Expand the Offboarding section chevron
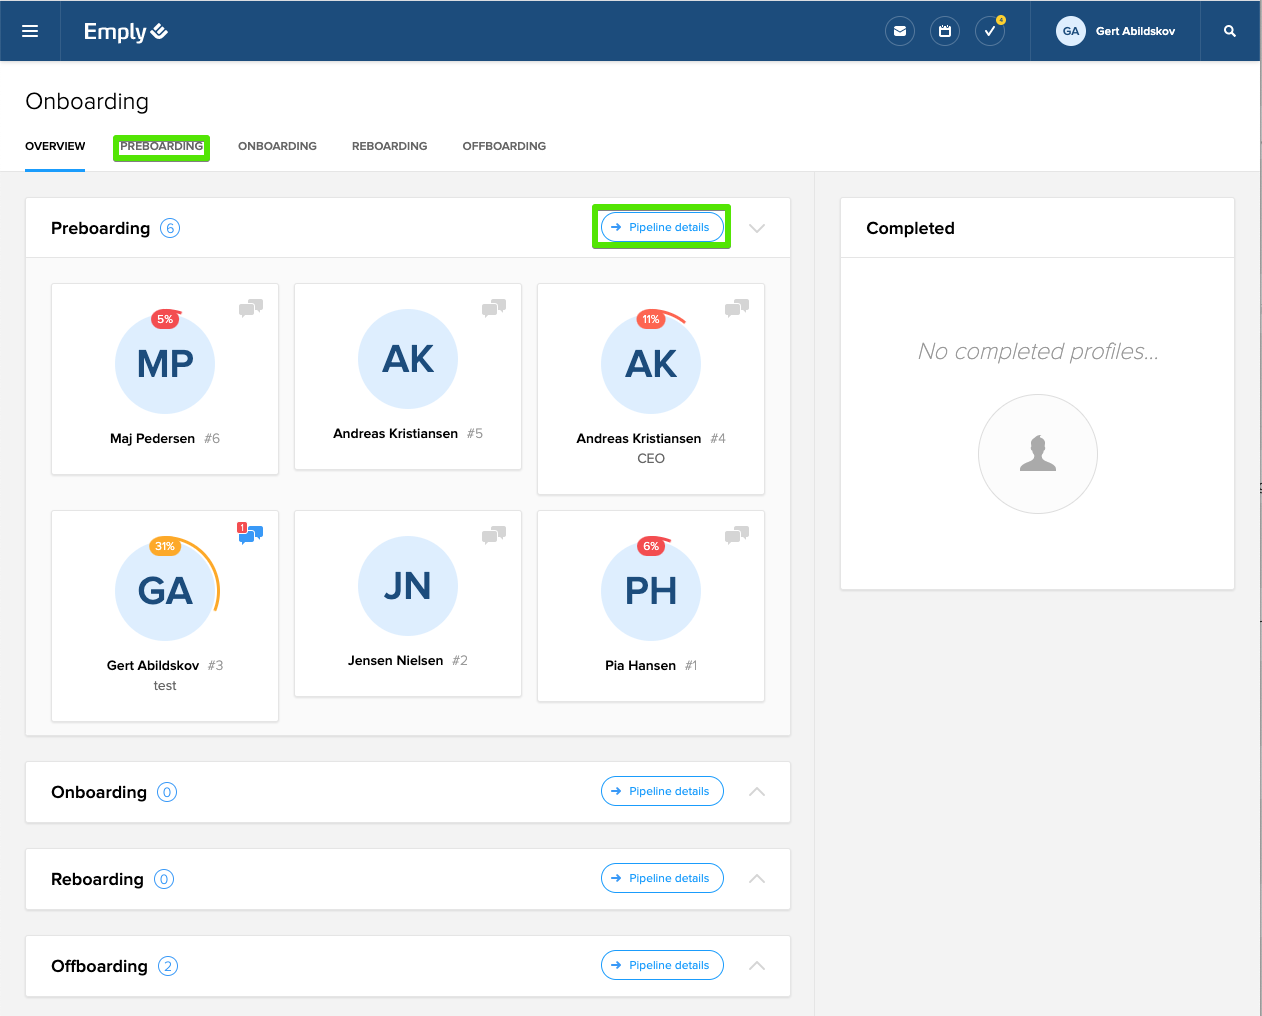This screenshot has height=1016, width=1262. pyautogui.click(x=757, y=966)
